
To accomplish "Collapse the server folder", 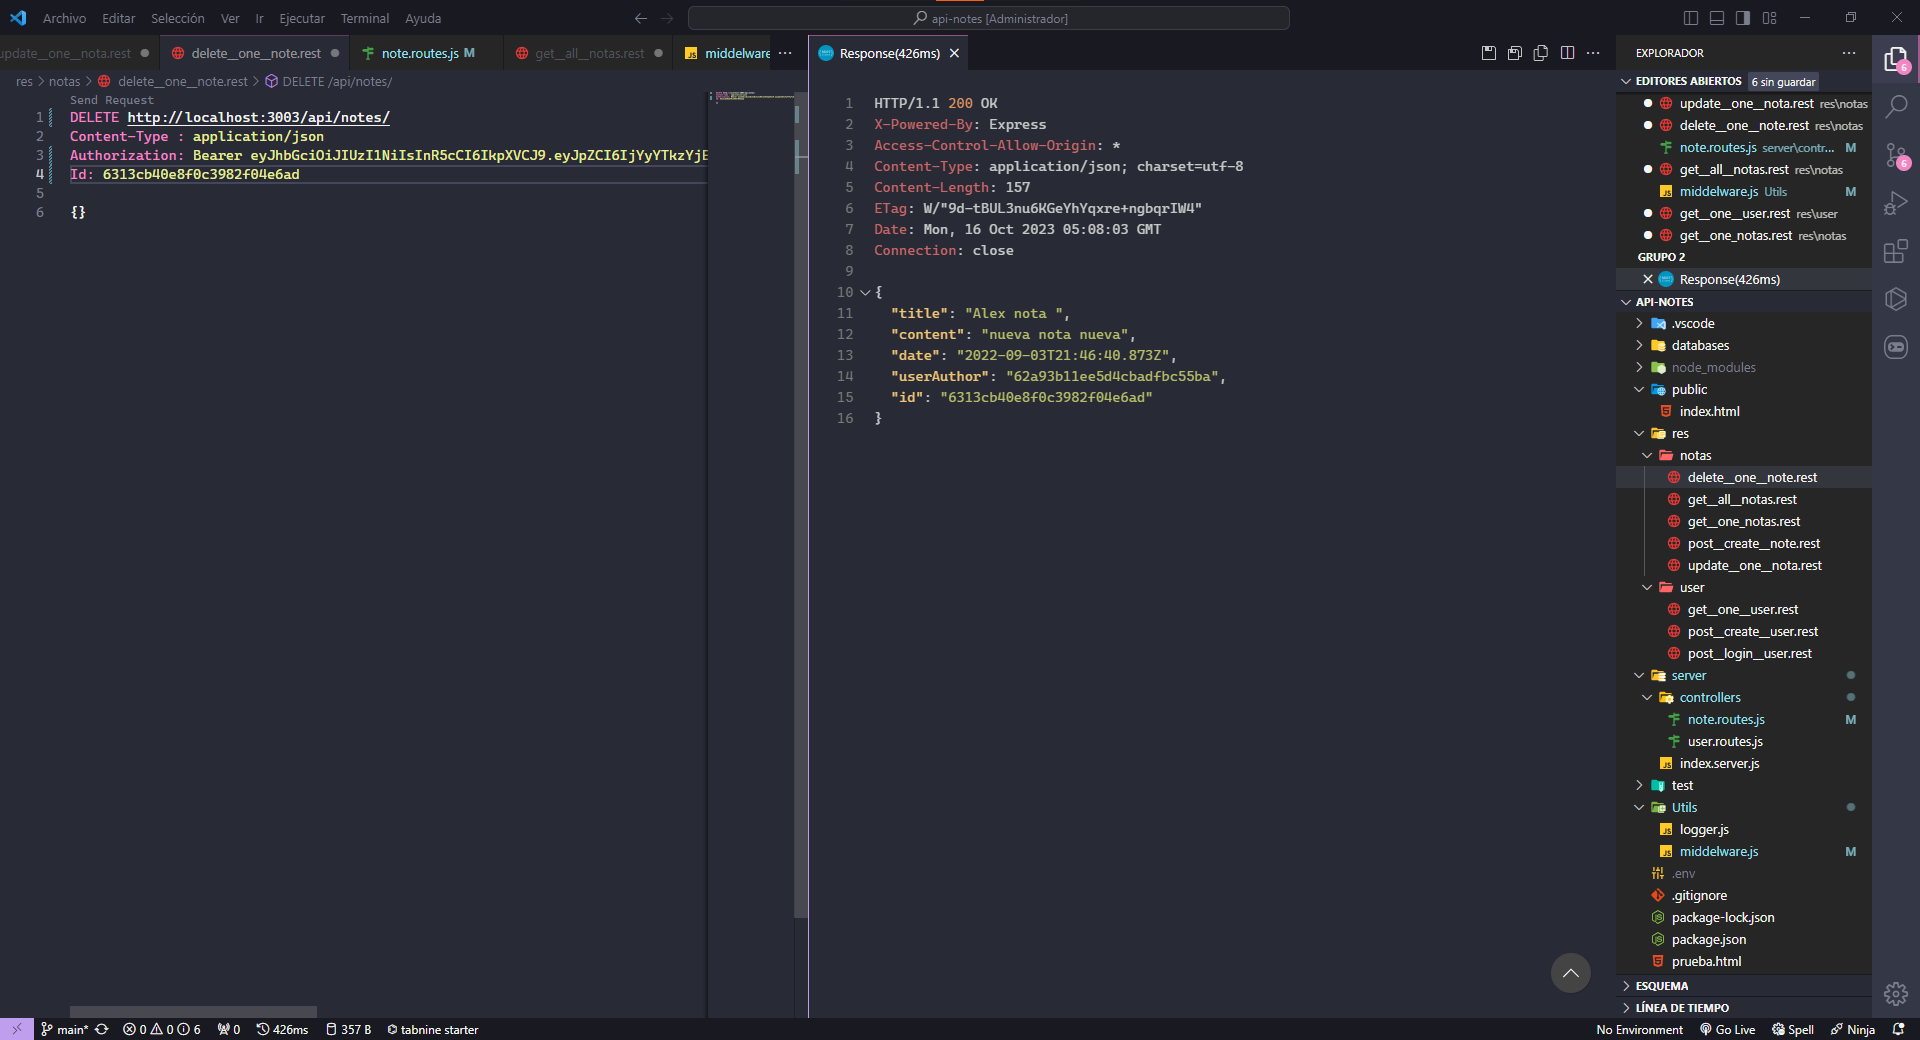I will click(x=1639, y=675).
